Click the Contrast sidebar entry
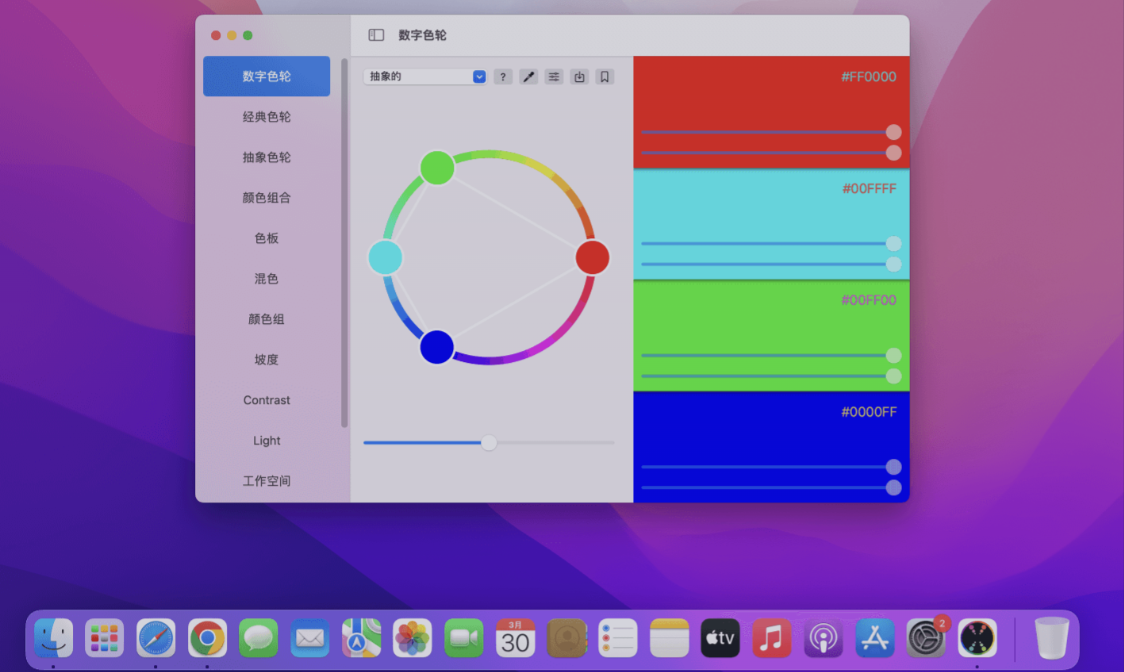This screenshot has width=1124, height=672. point(266,400)
